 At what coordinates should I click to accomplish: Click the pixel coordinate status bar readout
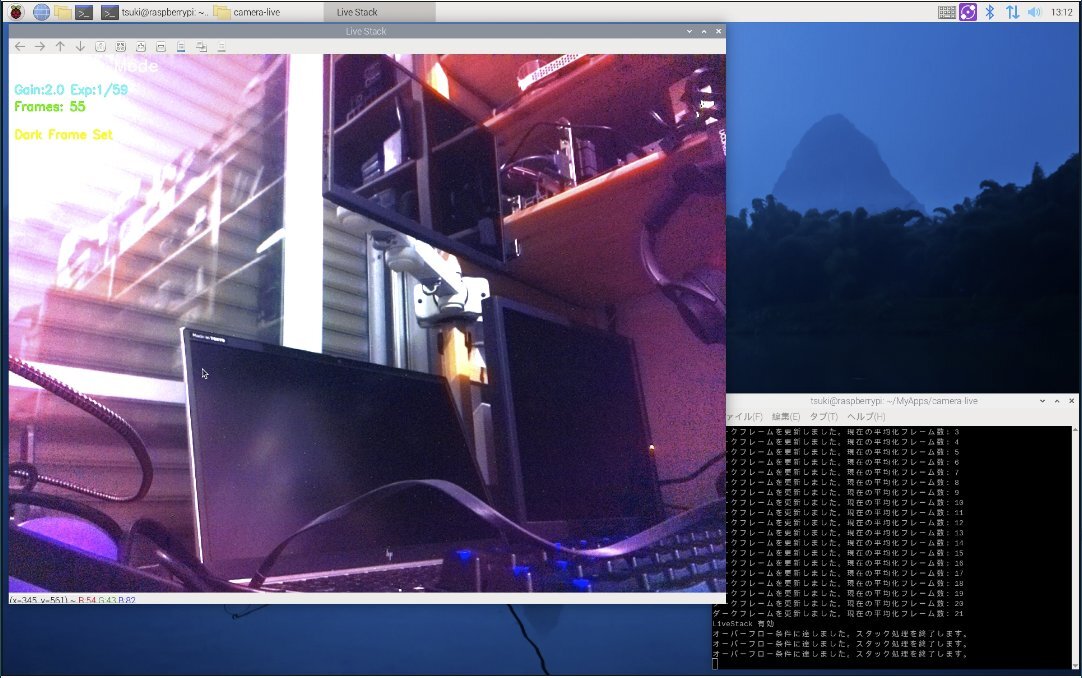coord(72,600)
